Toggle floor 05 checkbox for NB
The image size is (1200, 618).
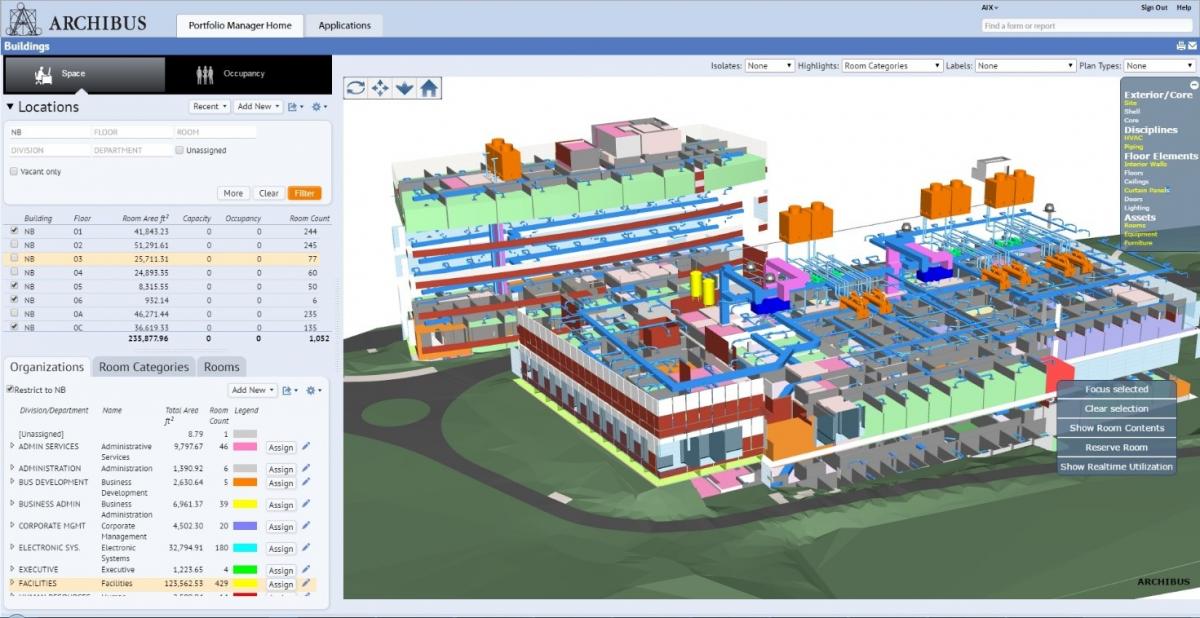coord(14,285)
